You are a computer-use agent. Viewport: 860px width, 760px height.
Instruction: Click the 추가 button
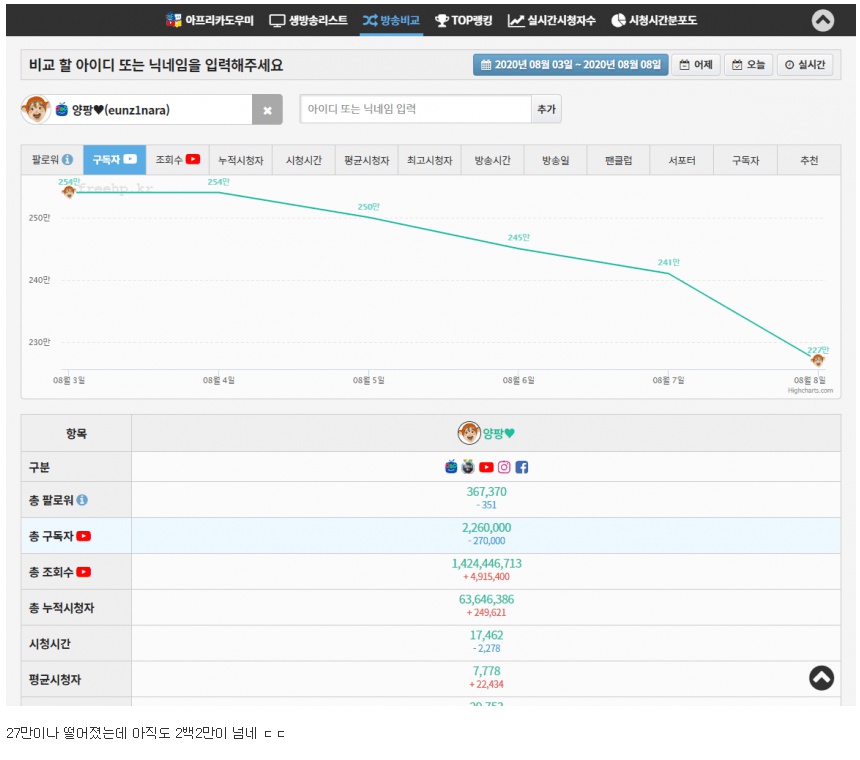(546, 109)
